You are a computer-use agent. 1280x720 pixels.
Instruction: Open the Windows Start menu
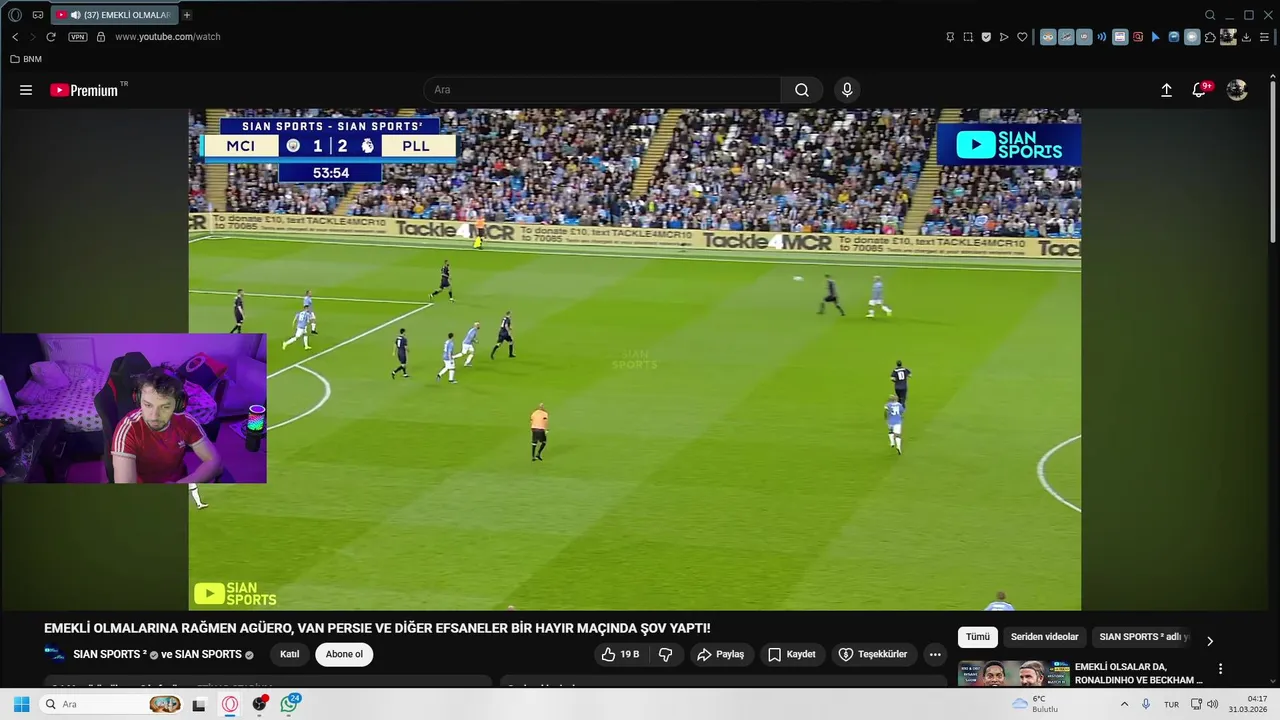coord(21,704)
